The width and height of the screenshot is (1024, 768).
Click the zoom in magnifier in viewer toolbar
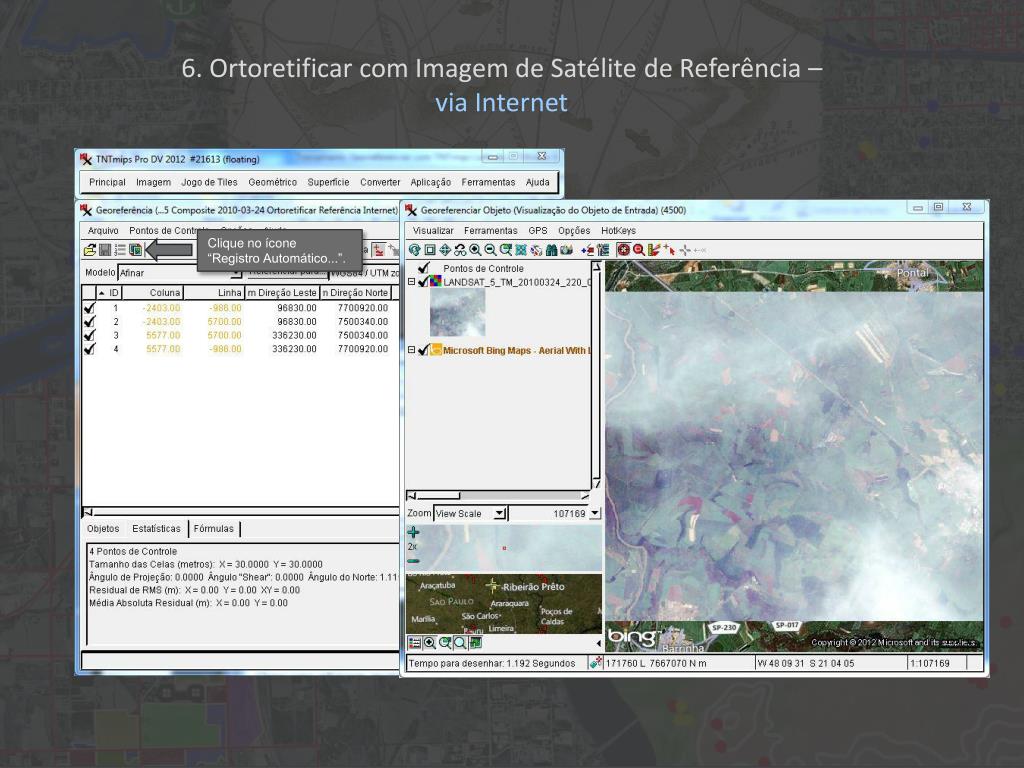click(475, 250)
